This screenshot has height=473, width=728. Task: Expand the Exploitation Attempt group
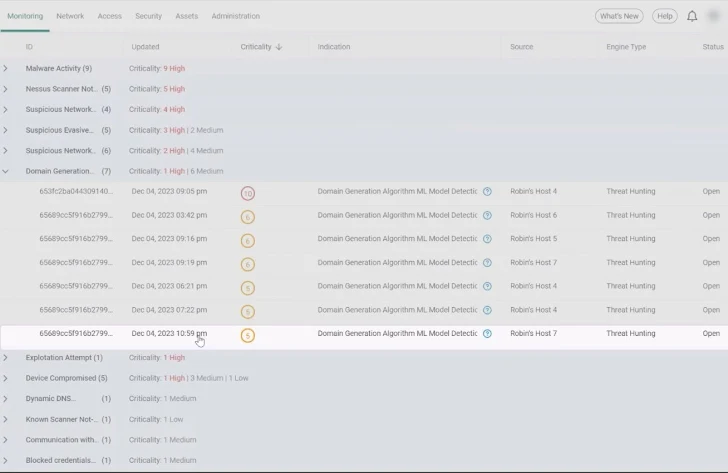coord(6,358)
